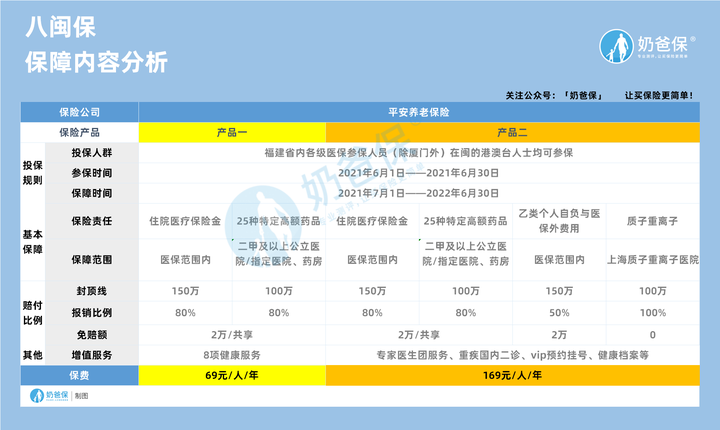Select date range 2021年6月1日——2021年6月30日

(x=419, y=173)
